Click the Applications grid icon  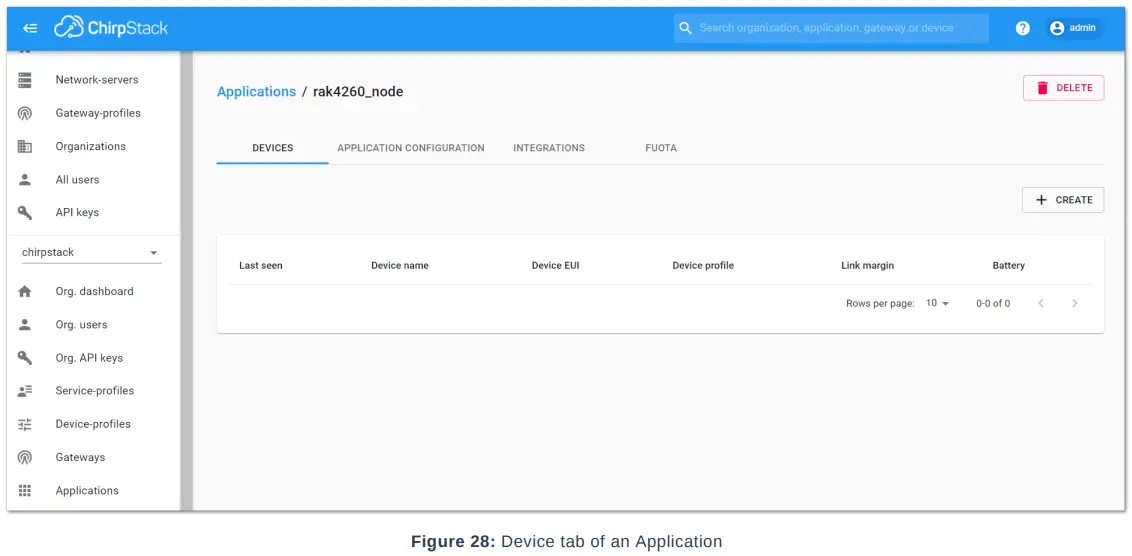(x=25, y=490)
